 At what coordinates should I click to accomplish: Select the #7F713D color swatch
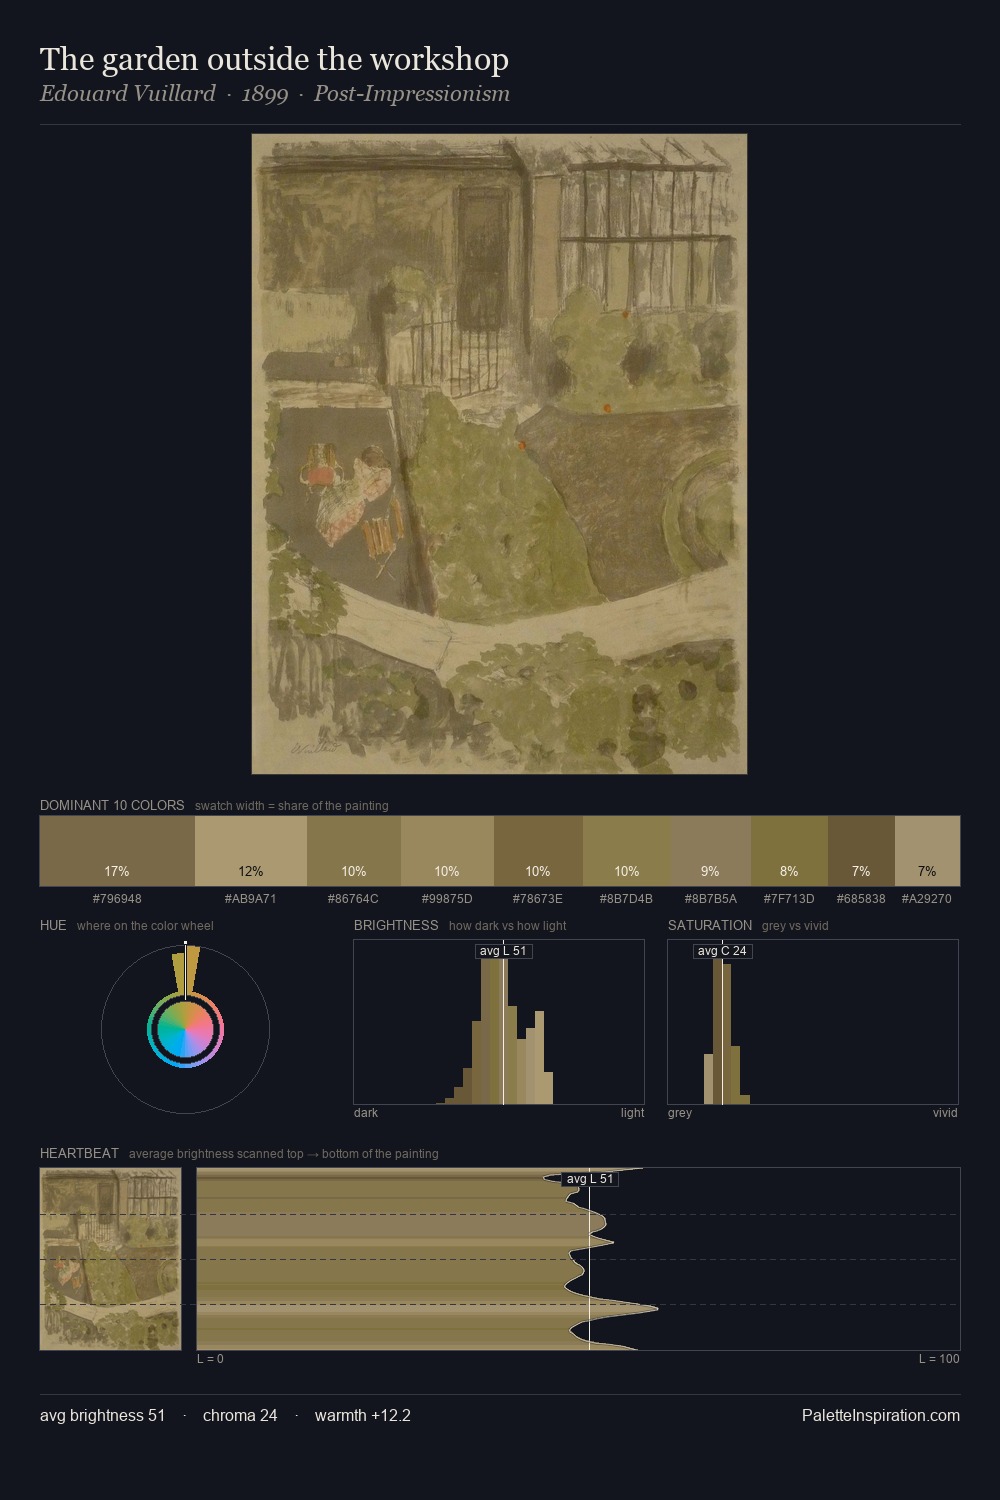[x=789, y=851]
